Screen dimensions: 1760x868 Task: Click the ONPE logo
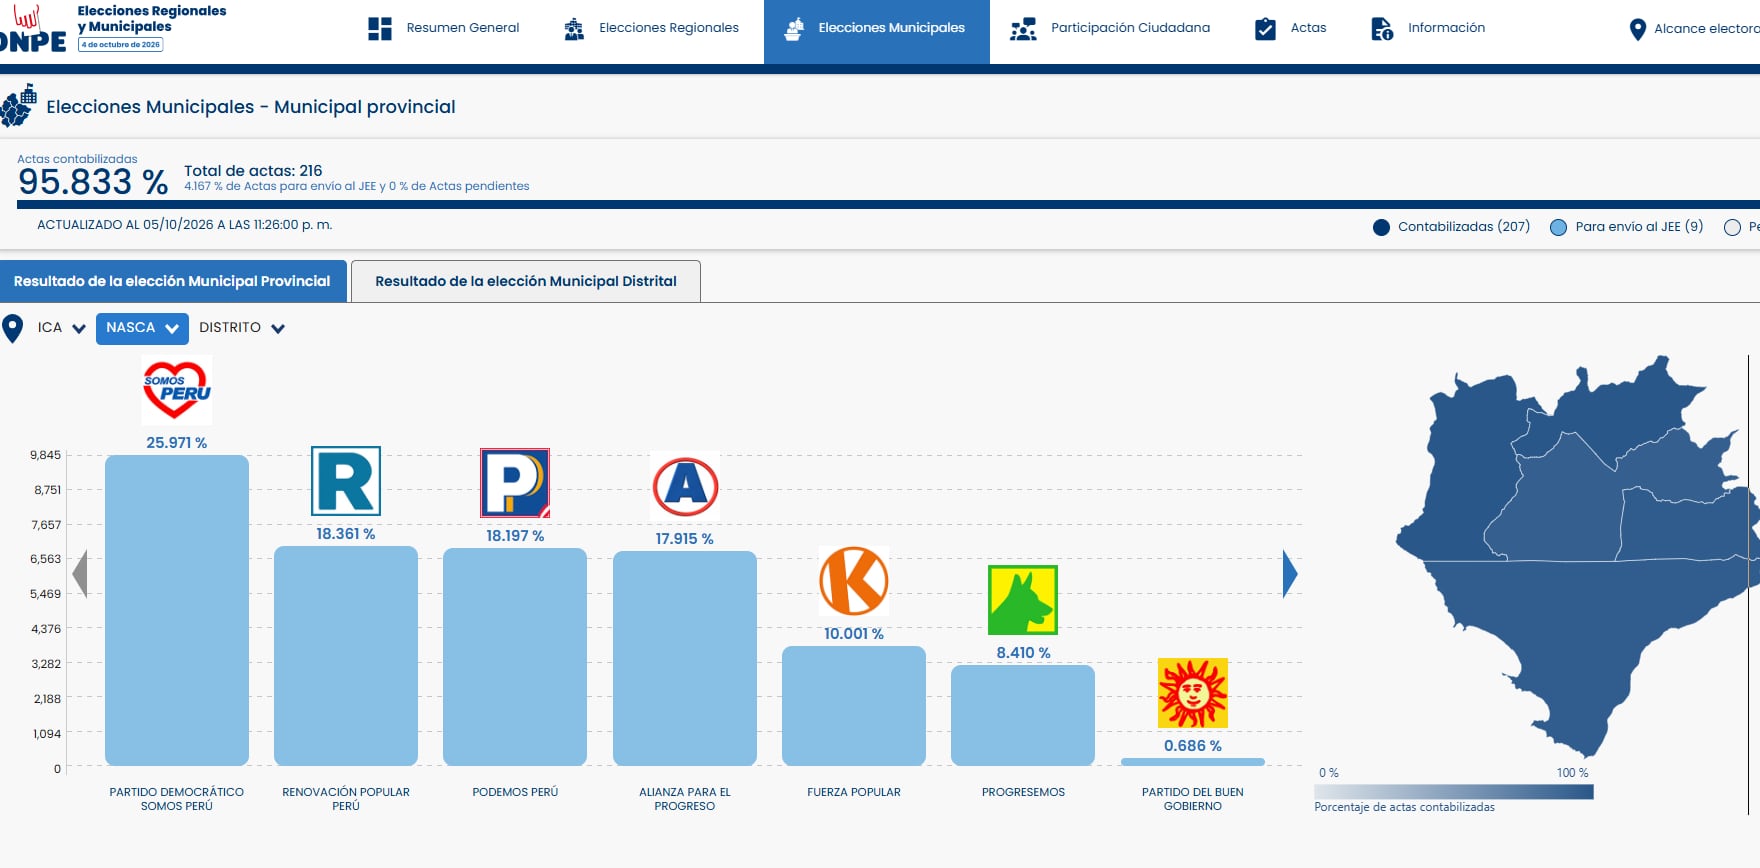[x=33, y=29]
